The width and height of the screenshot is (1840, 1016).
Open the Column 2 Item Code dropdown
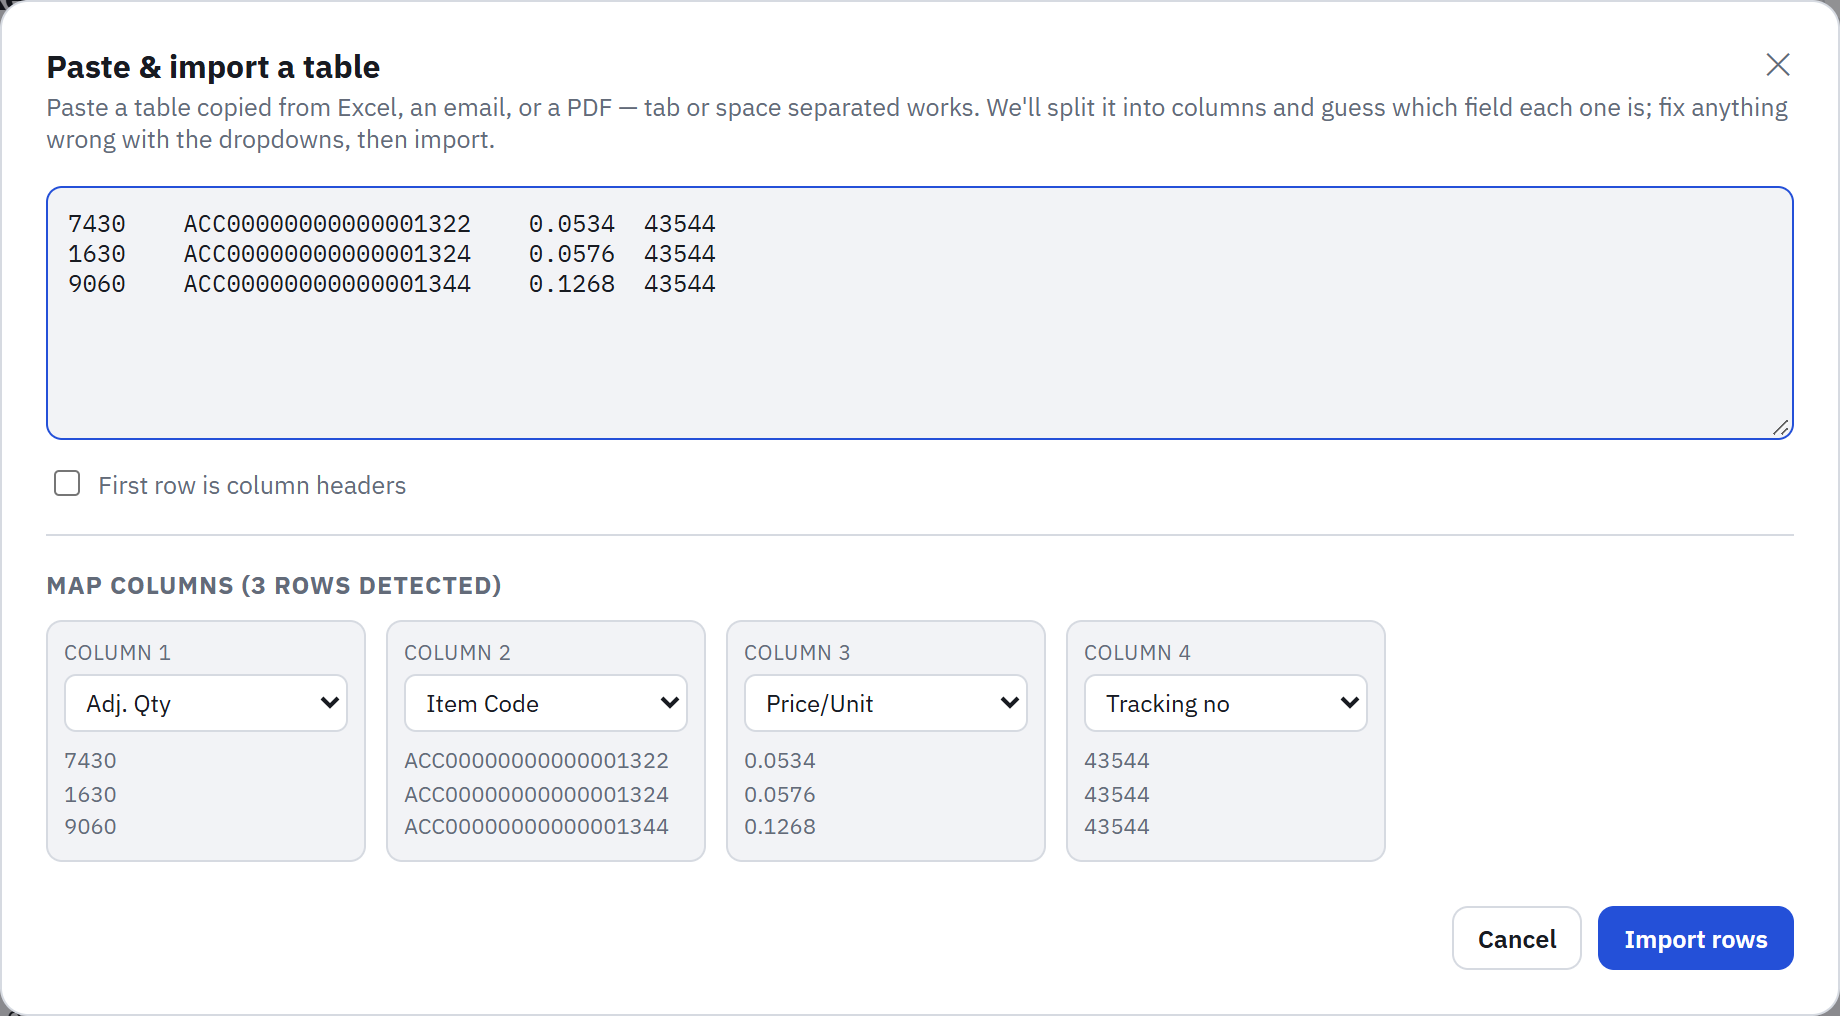click(x=546, y=703)
